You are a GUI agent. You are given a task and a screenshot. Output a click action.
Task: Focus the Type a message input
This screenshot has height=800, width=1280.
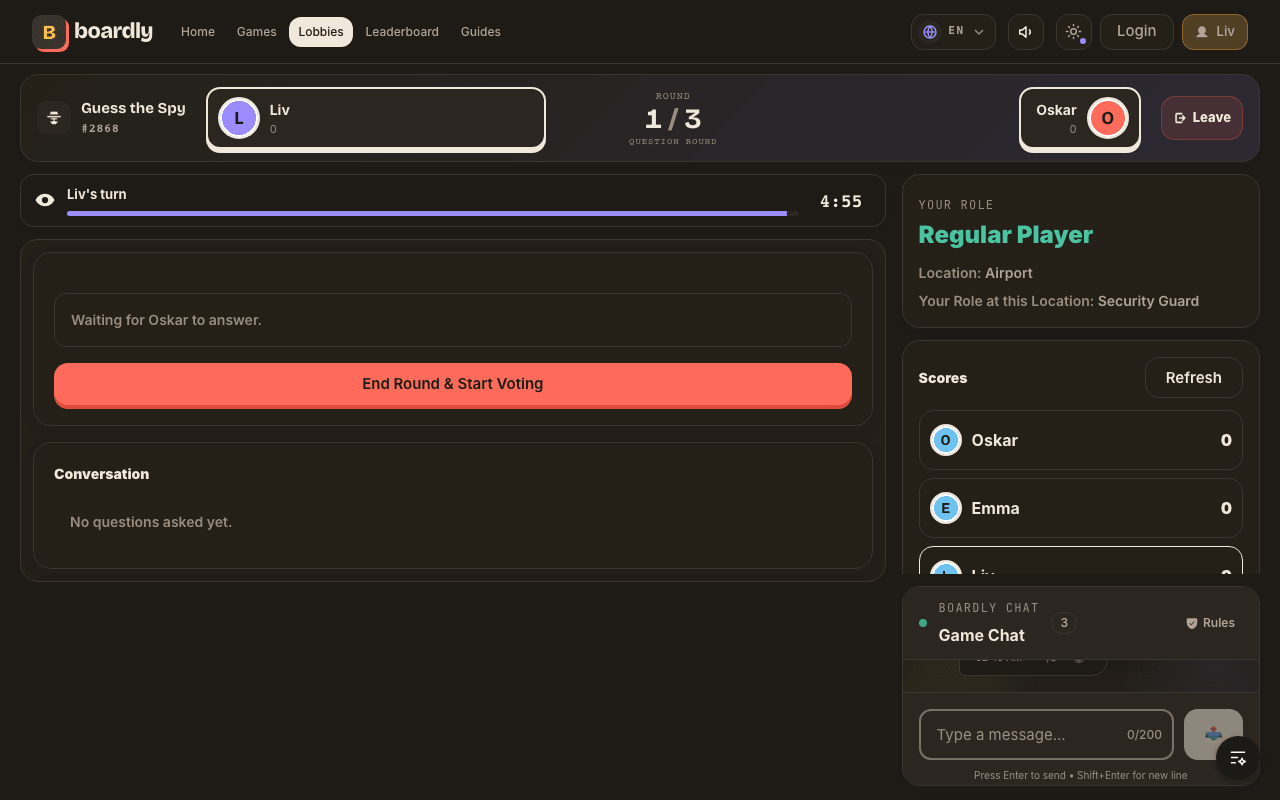pos(1046,735)
